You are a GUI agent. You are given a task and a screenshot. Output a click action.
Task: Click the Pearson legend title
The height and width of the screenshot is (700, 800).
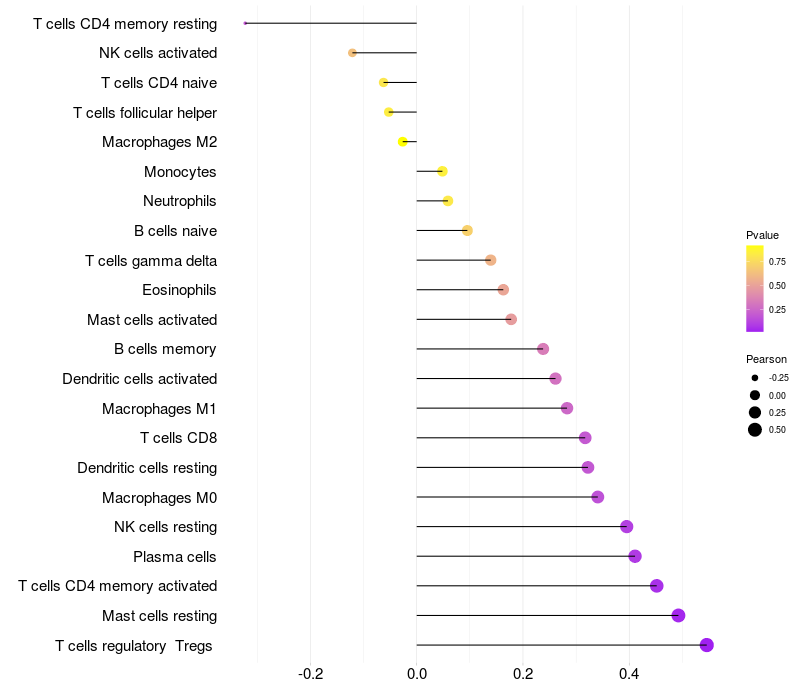coord(766,359)
